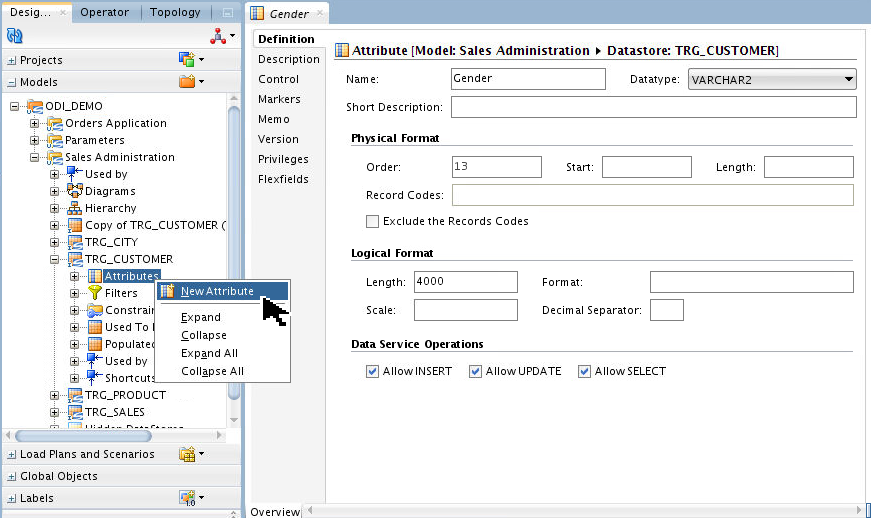The image size is (871, 518).
Task: Open the Privileges side tab
Action: [x=283, y=159]
